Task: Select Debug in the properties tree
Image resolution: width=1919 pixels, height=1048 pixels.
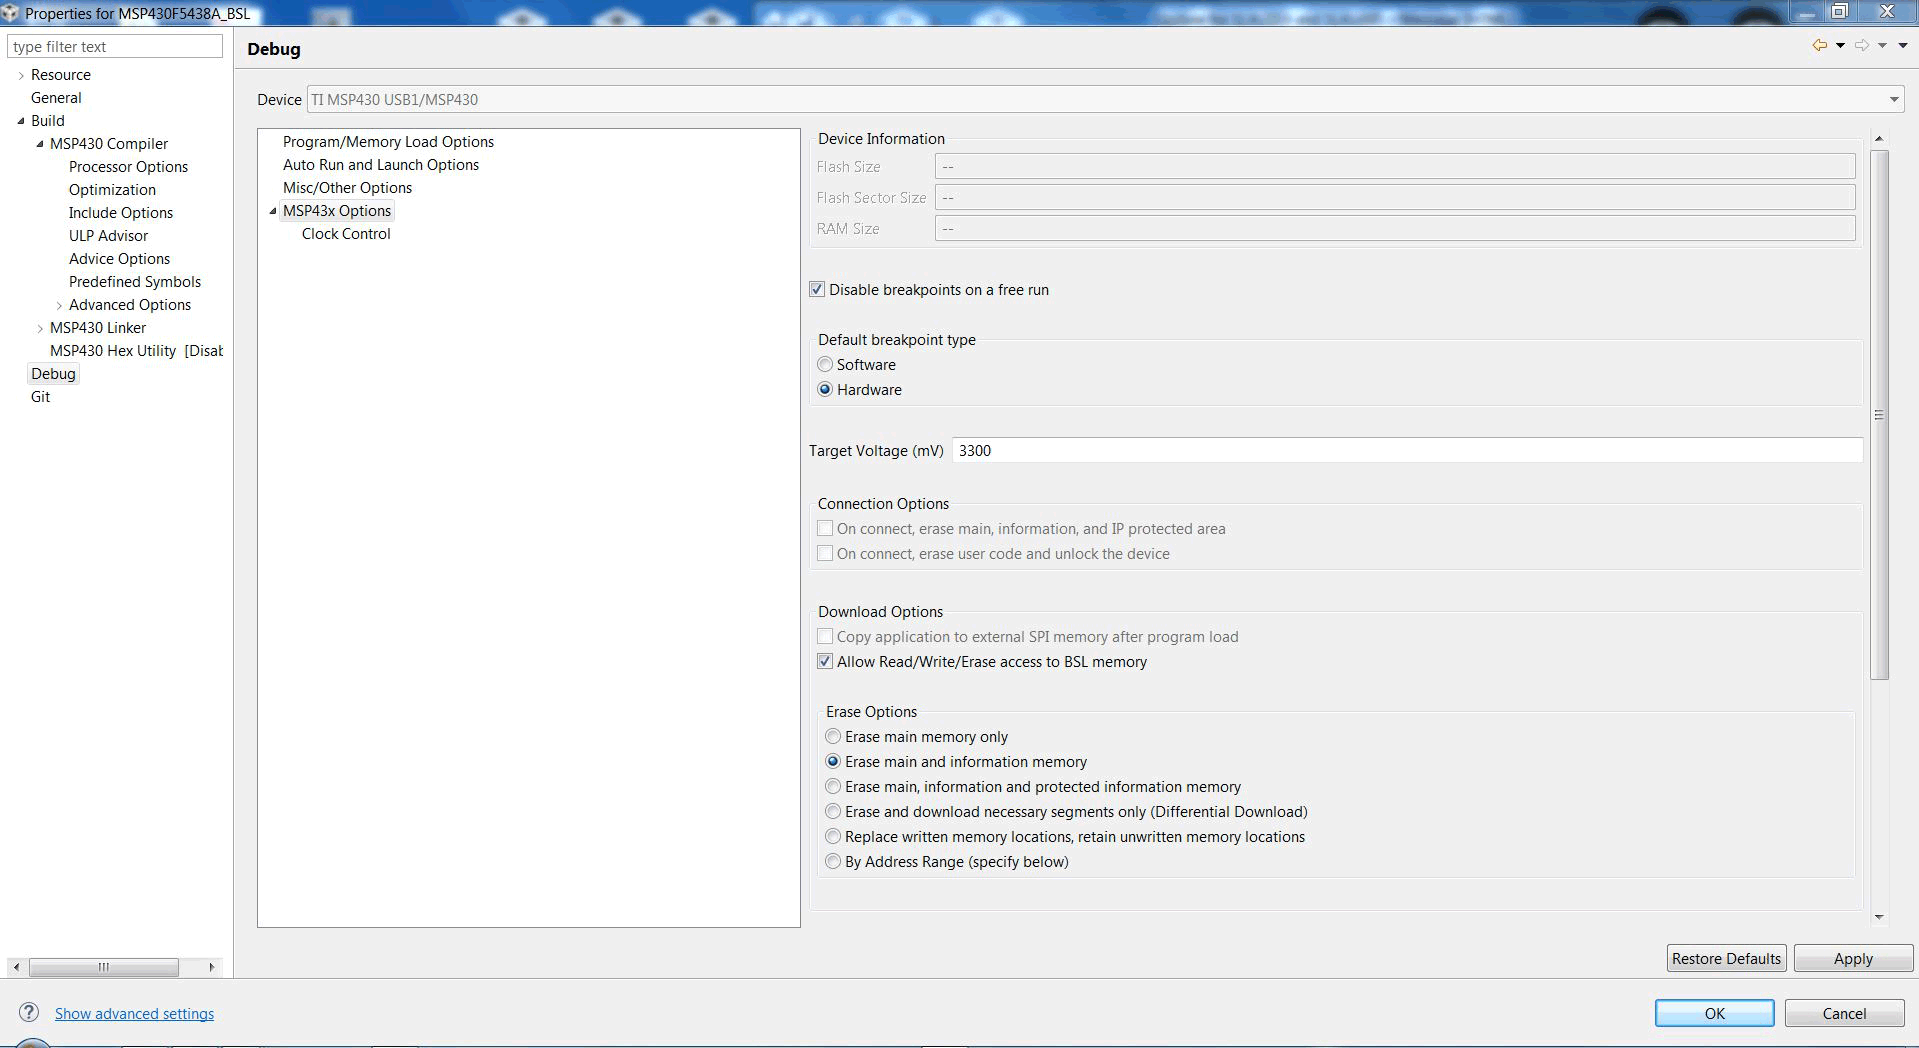Action: pos(53,374)
